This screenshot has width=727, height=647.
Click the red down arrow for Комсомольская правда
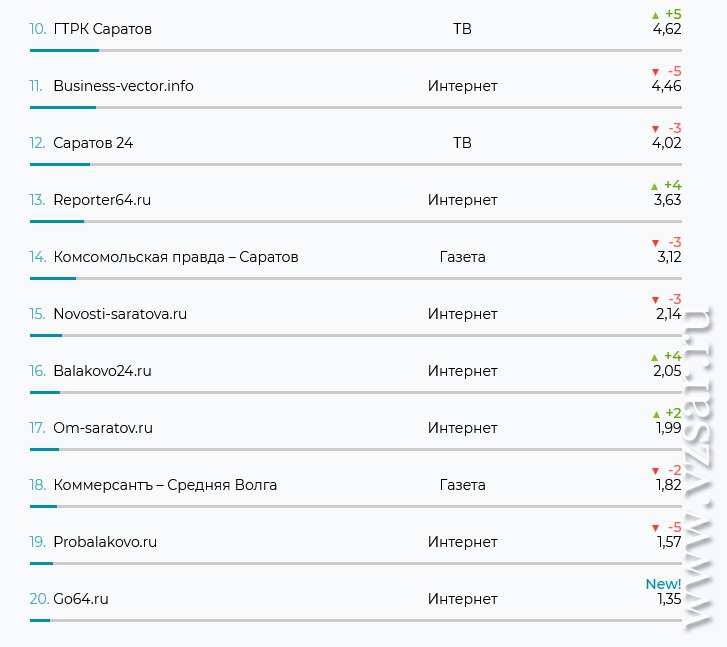point(655,243)
